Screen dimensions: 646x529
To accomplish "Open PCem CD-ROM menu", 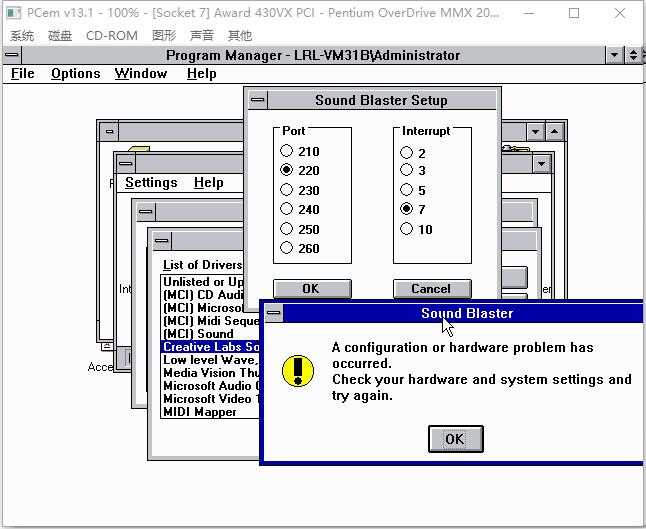I will (x=112, y=36).
